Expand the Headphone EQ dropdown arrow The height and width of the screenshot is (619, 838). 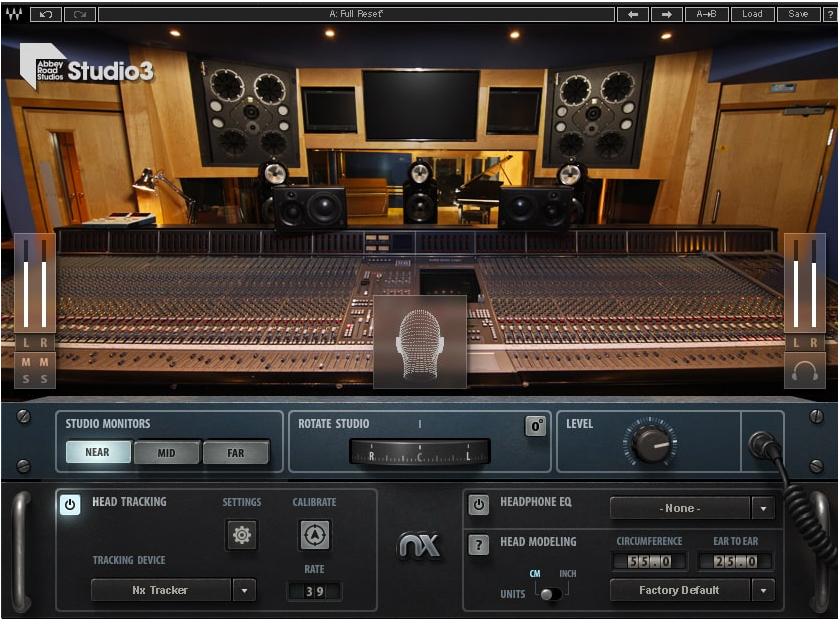coord(763,508)
